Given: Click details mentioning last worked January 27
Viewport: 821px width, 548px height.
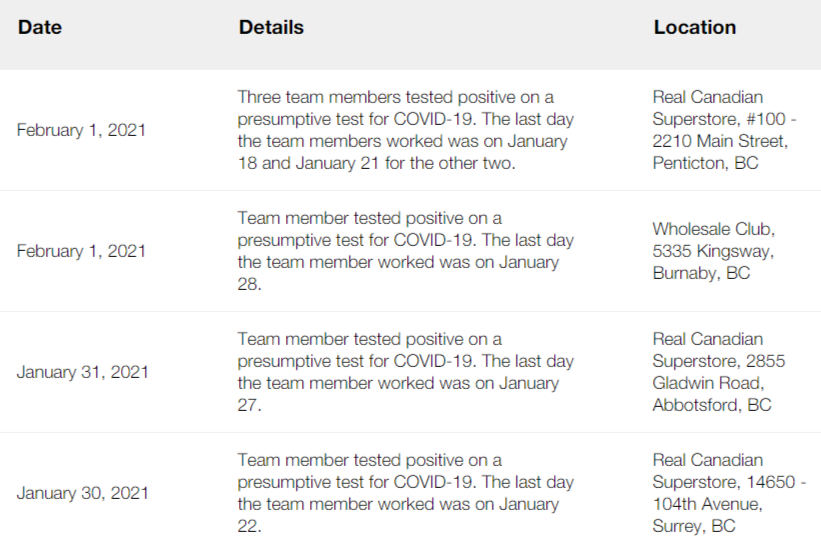Looking at the screenshot, I should click(x=406, y=372).
